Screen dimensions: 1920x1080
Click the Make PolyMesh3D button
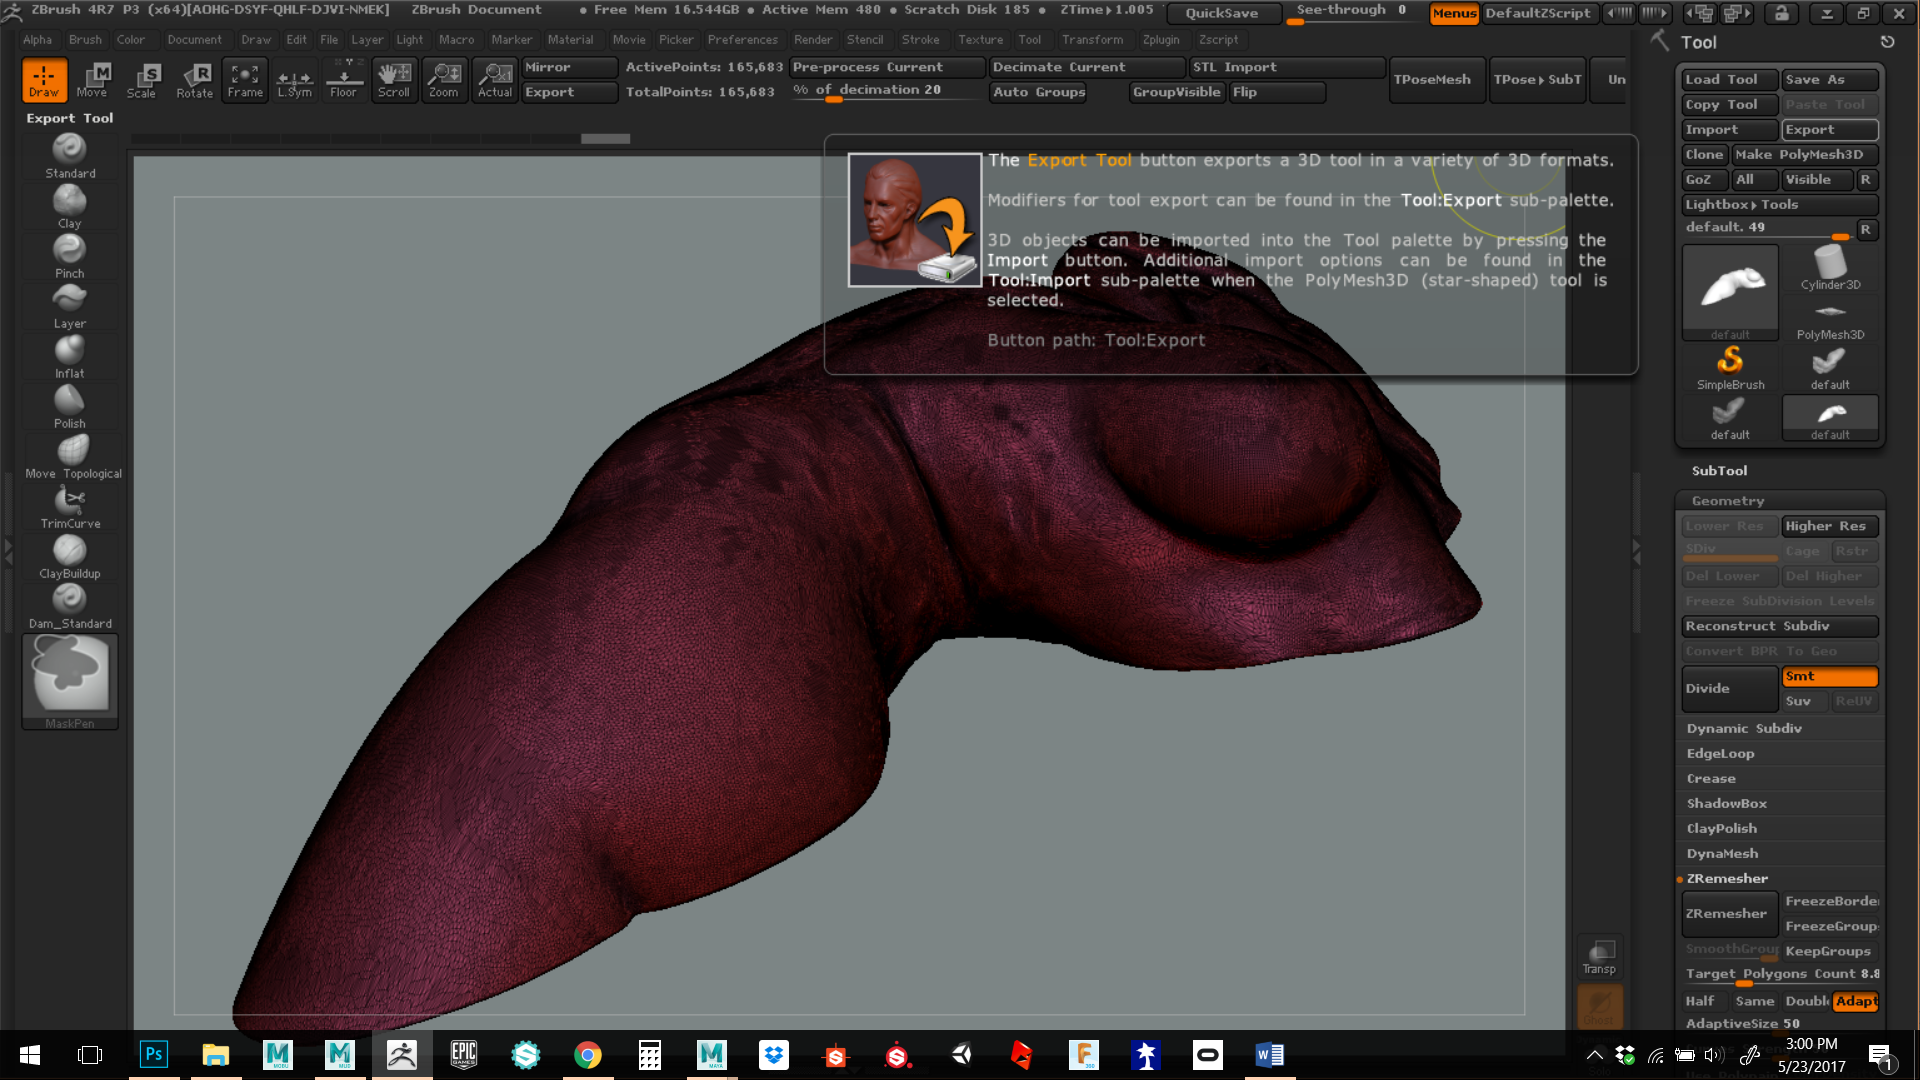[x=1805, y=155]
